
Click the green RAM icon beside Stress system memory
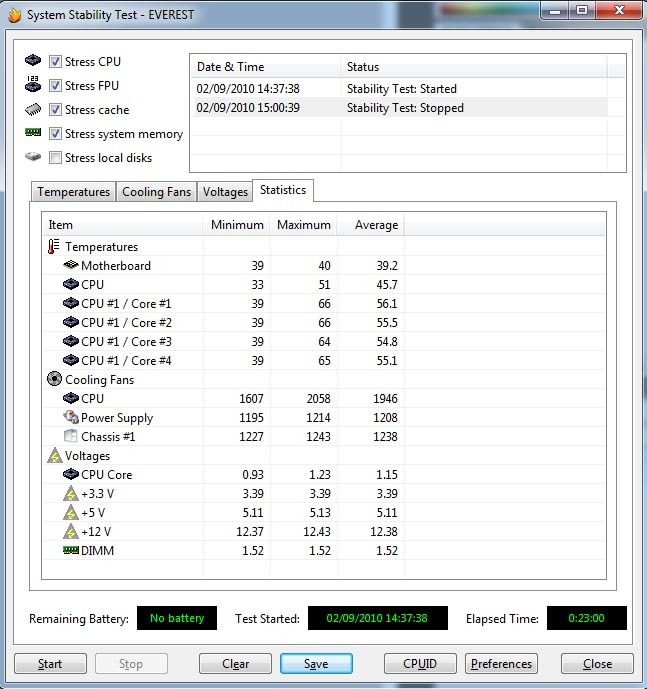coord(33,132)
